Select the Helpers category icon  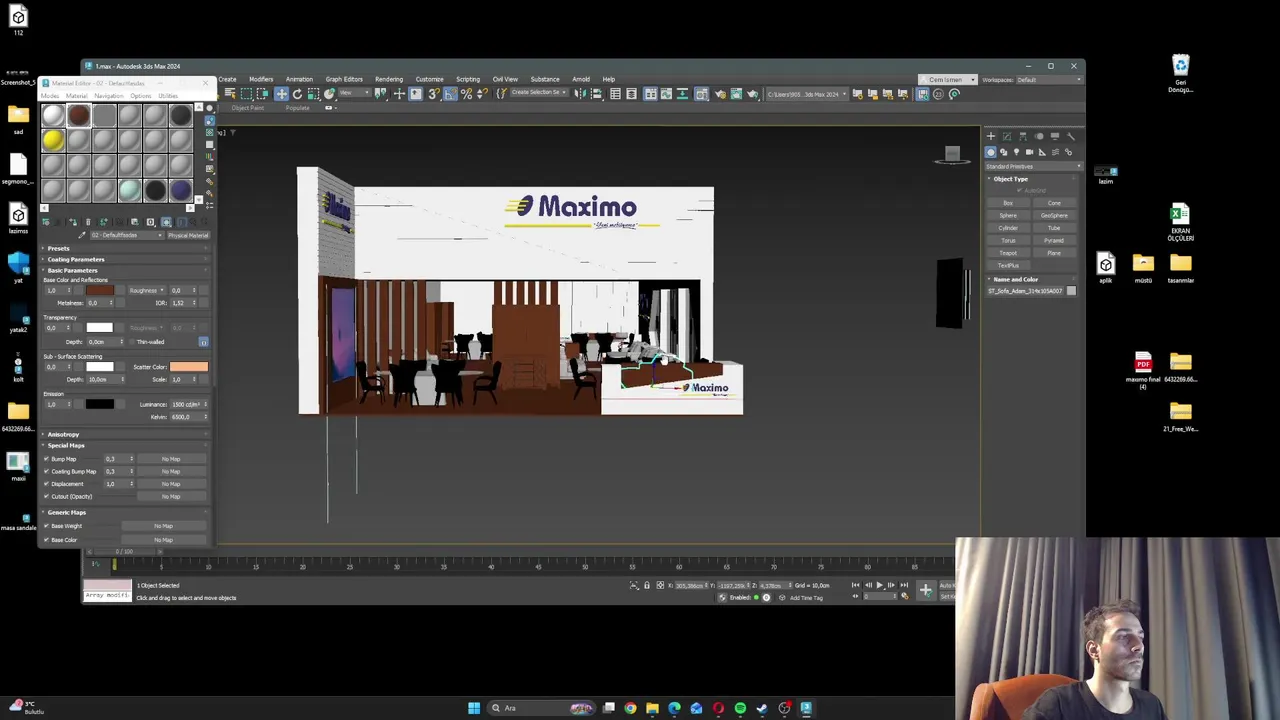click(1042, 152)
